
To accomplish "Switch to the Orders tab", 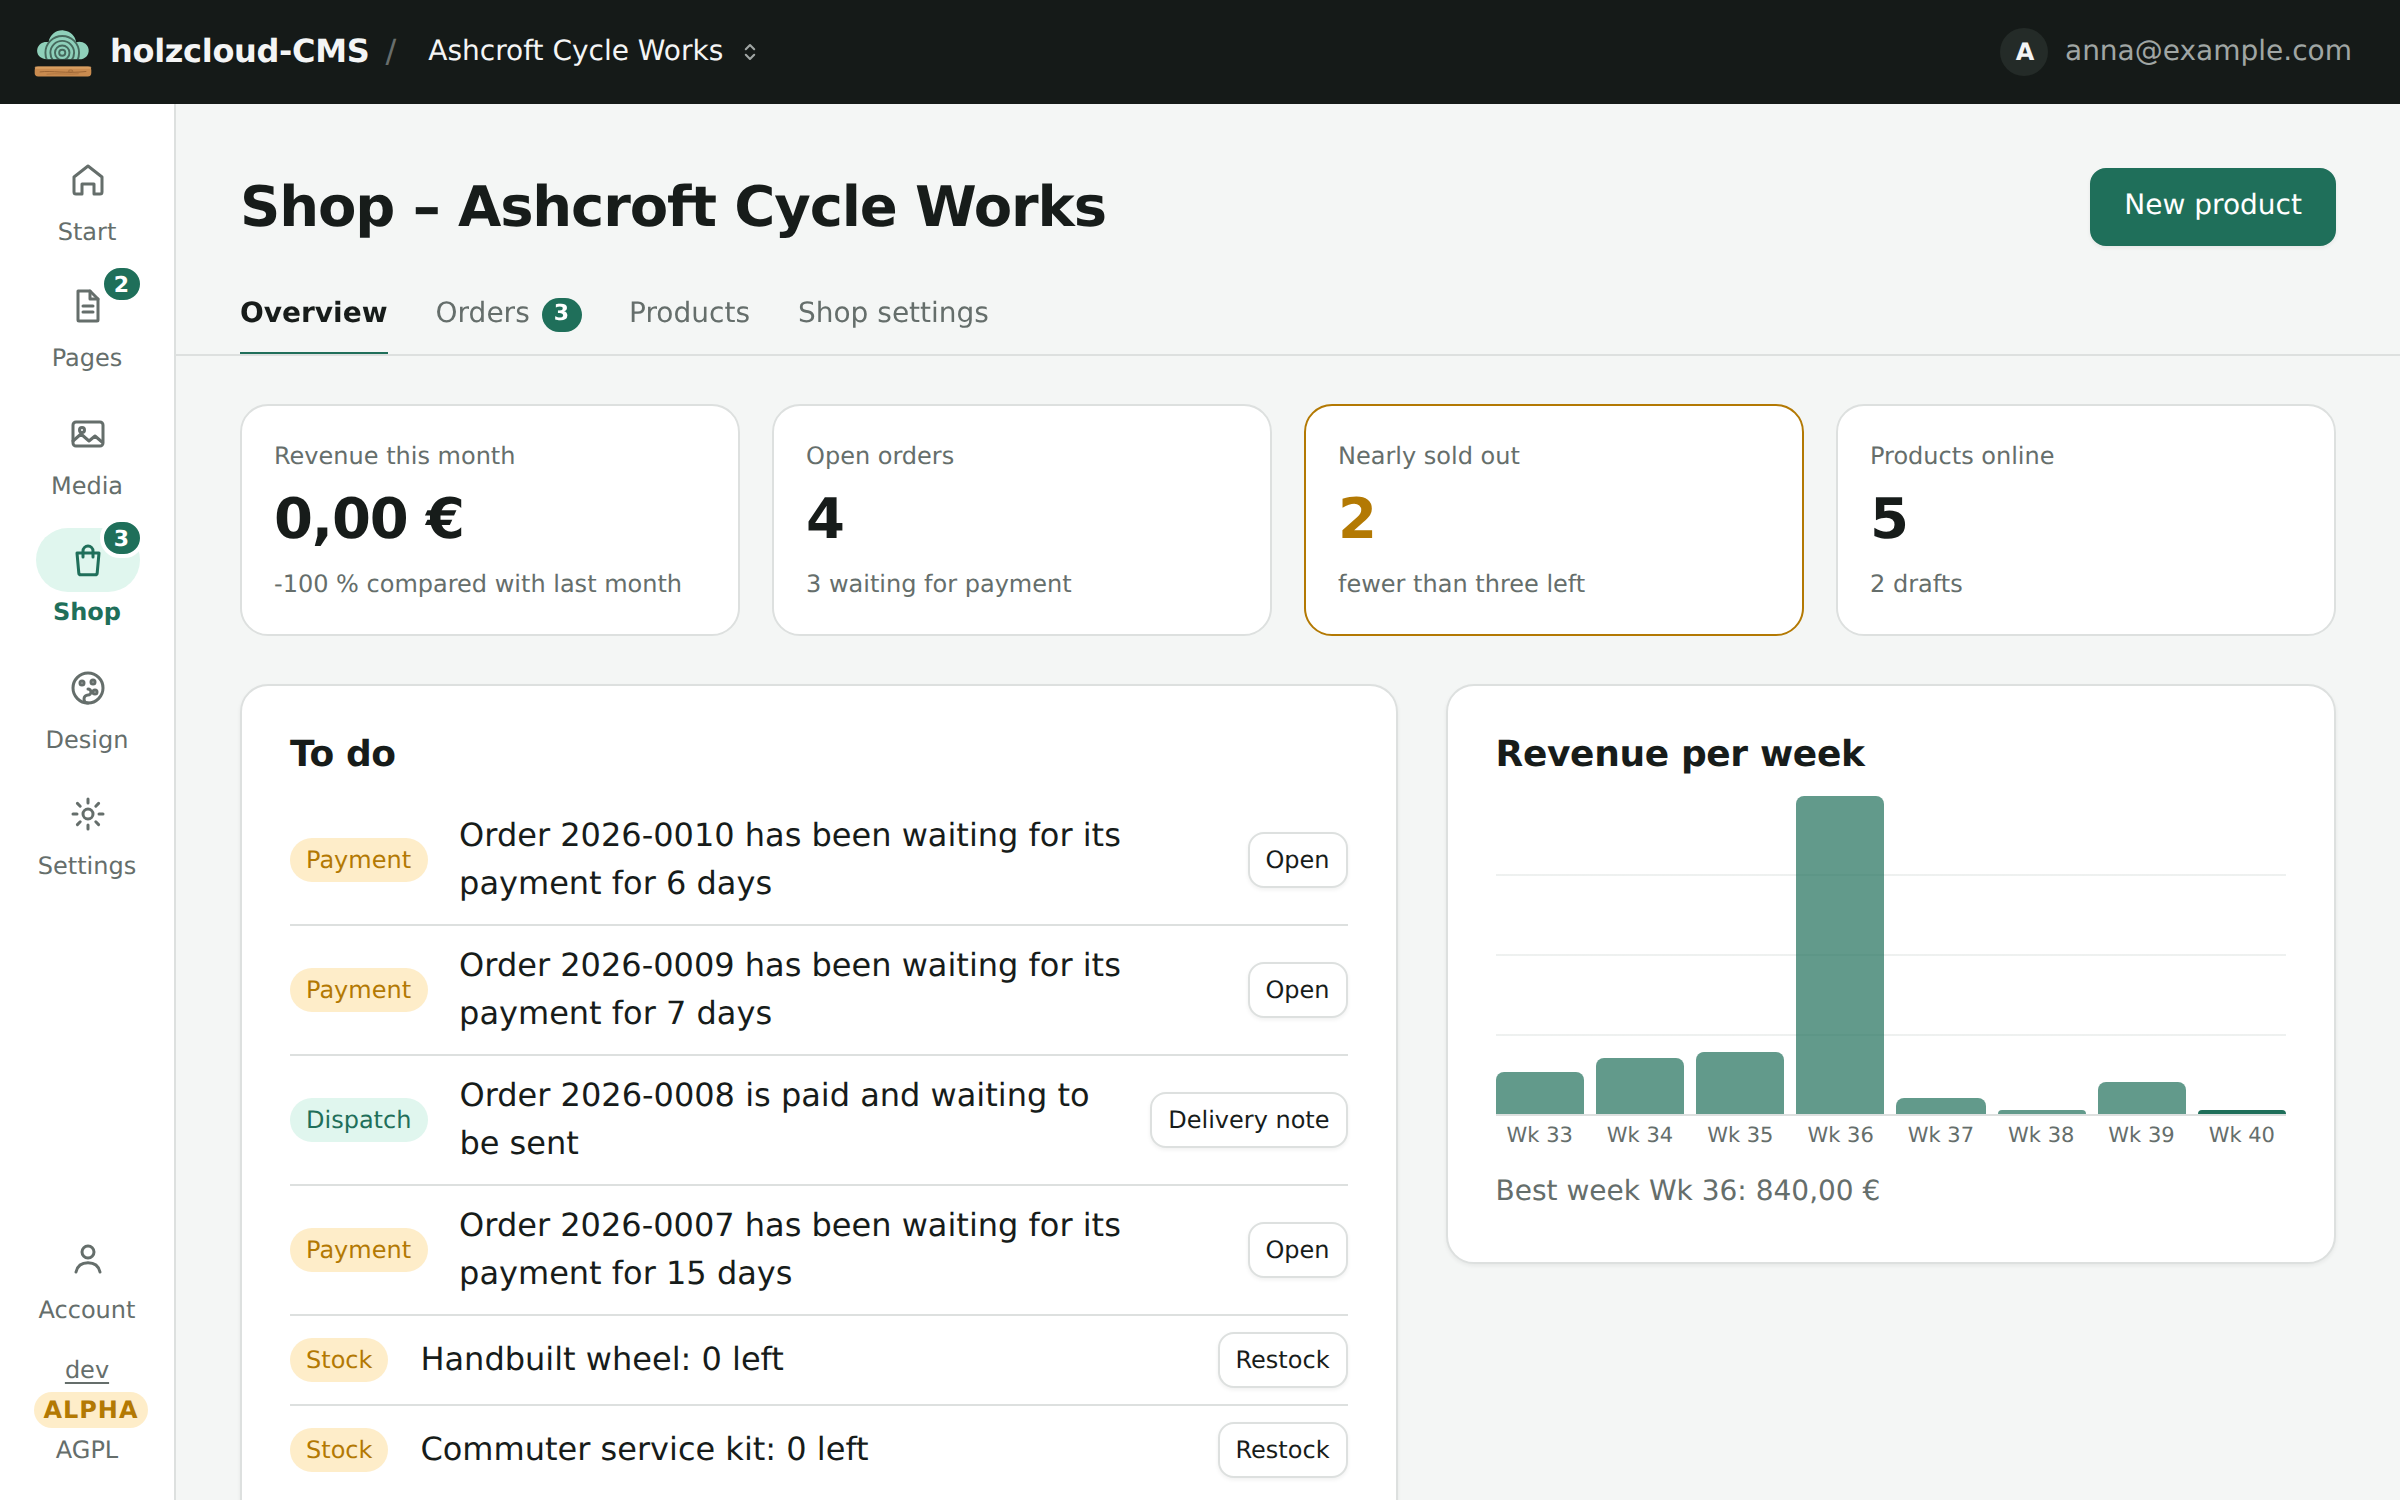I will 508,313.
